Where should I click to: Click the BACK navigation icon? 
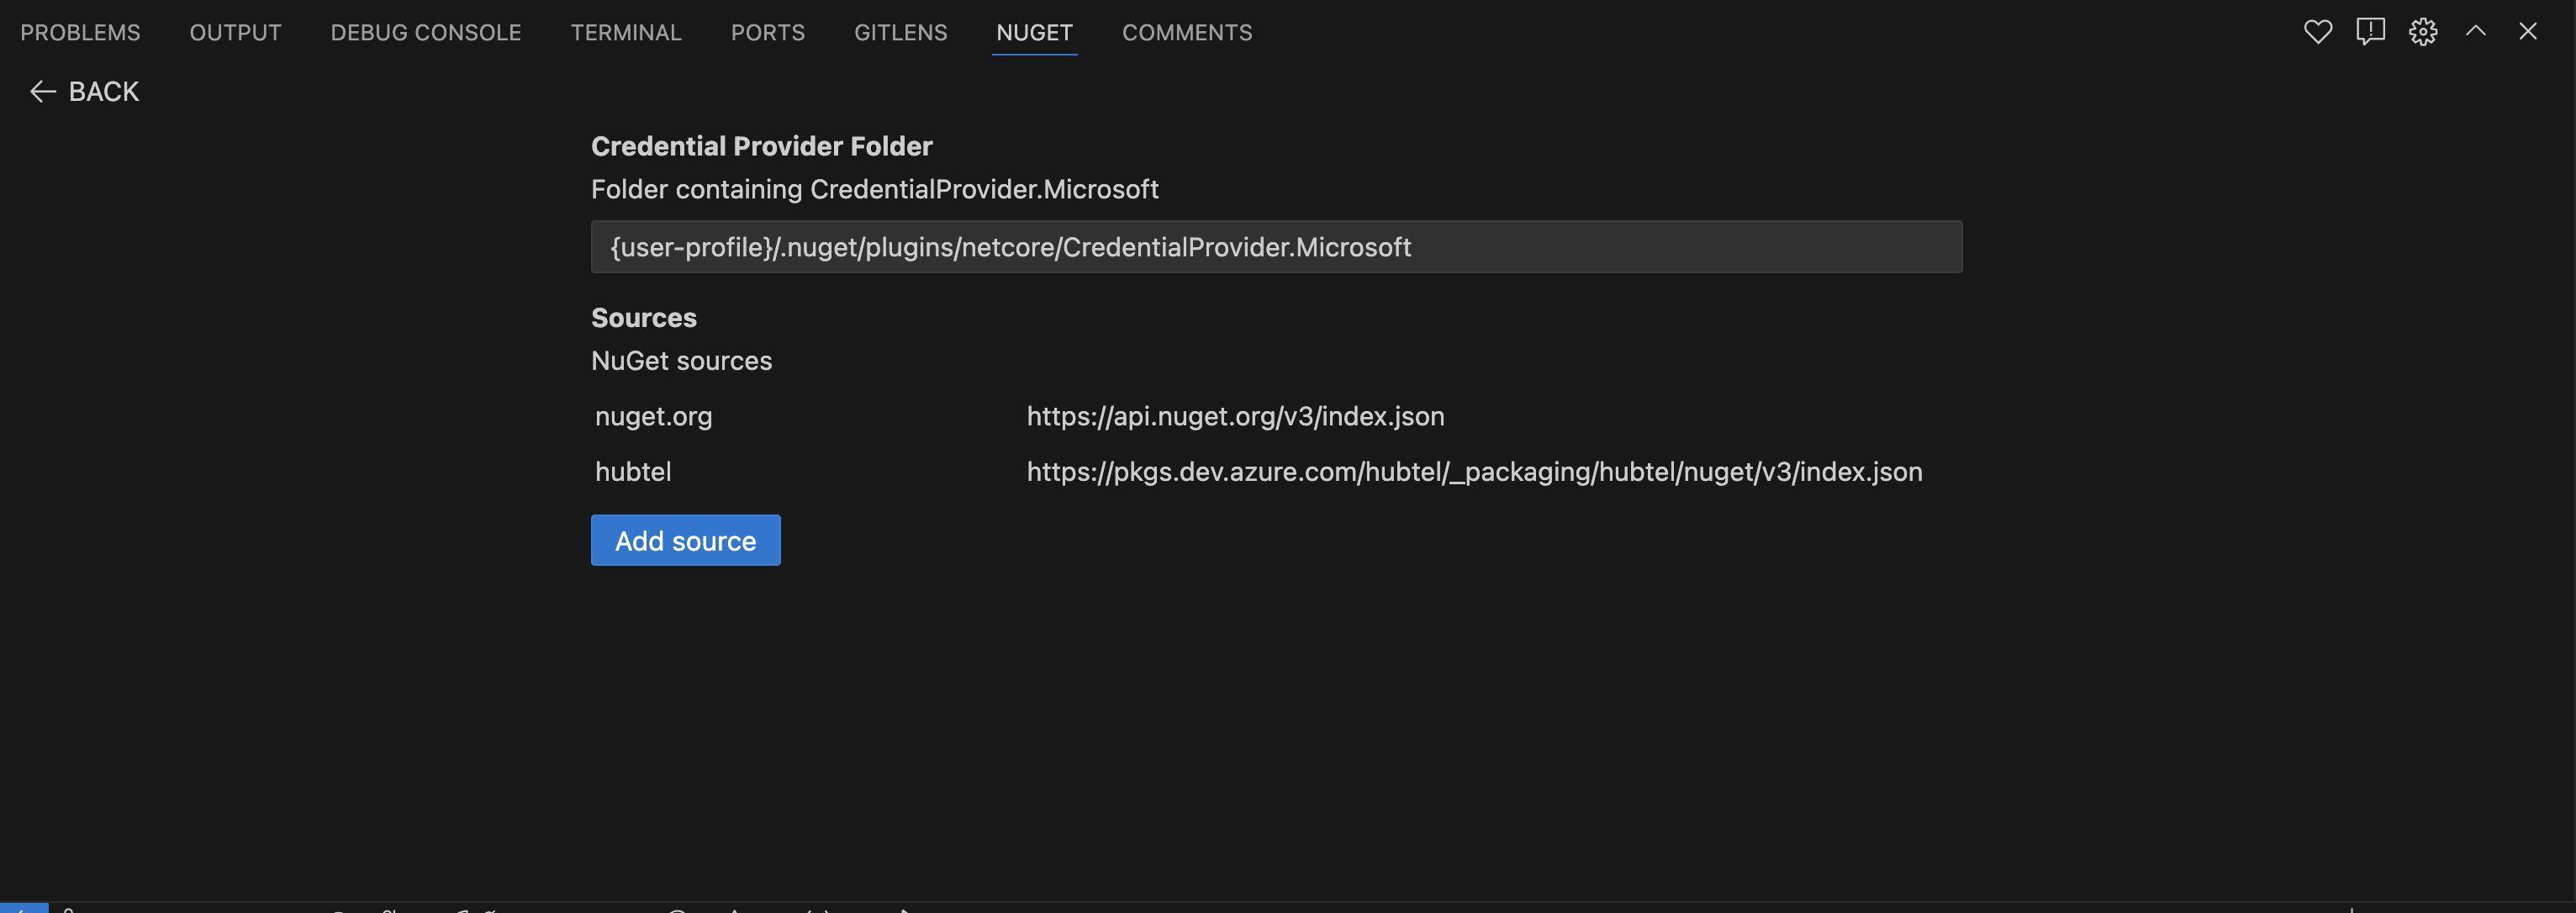[38, 90]
